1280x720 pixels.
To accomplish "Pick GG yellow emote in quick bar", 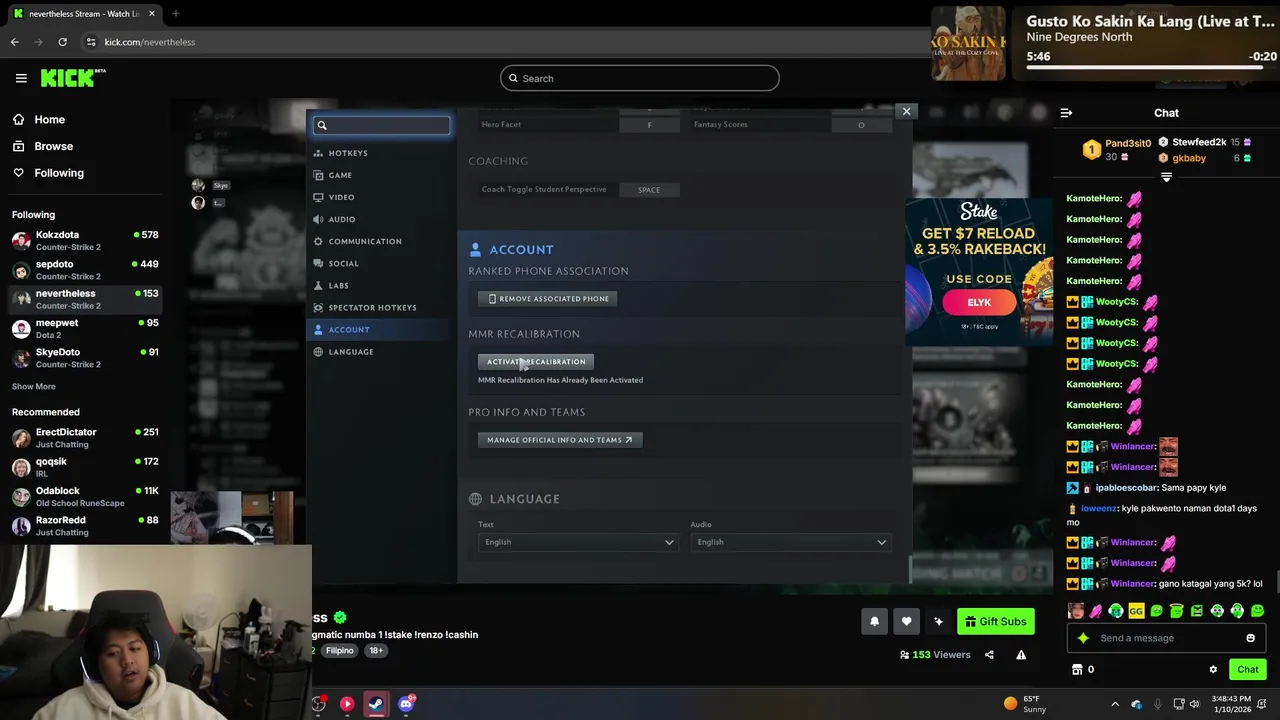I will [x=1136, y=611].
